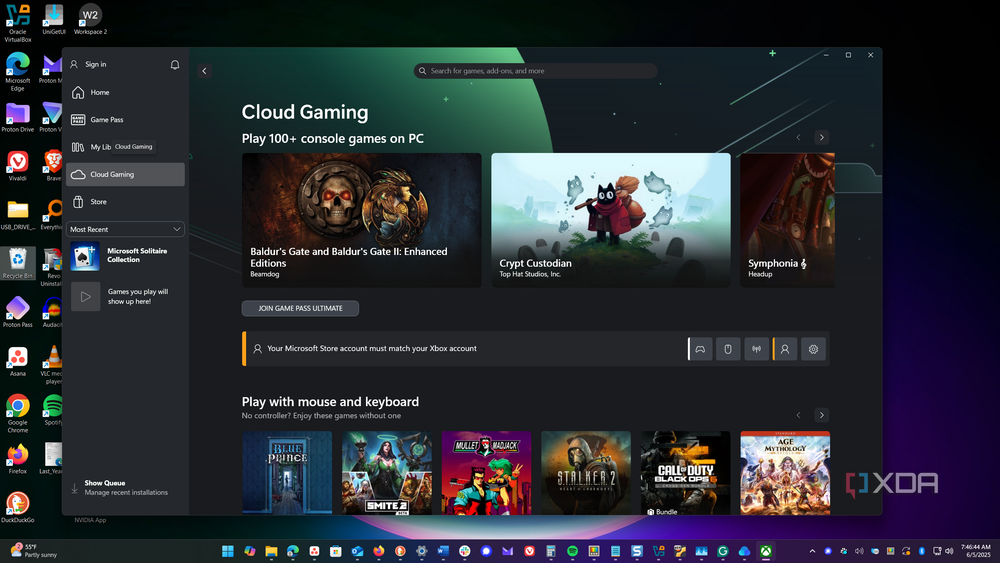Open cloud gaming settings gear icon

click(x=813, y=349)
